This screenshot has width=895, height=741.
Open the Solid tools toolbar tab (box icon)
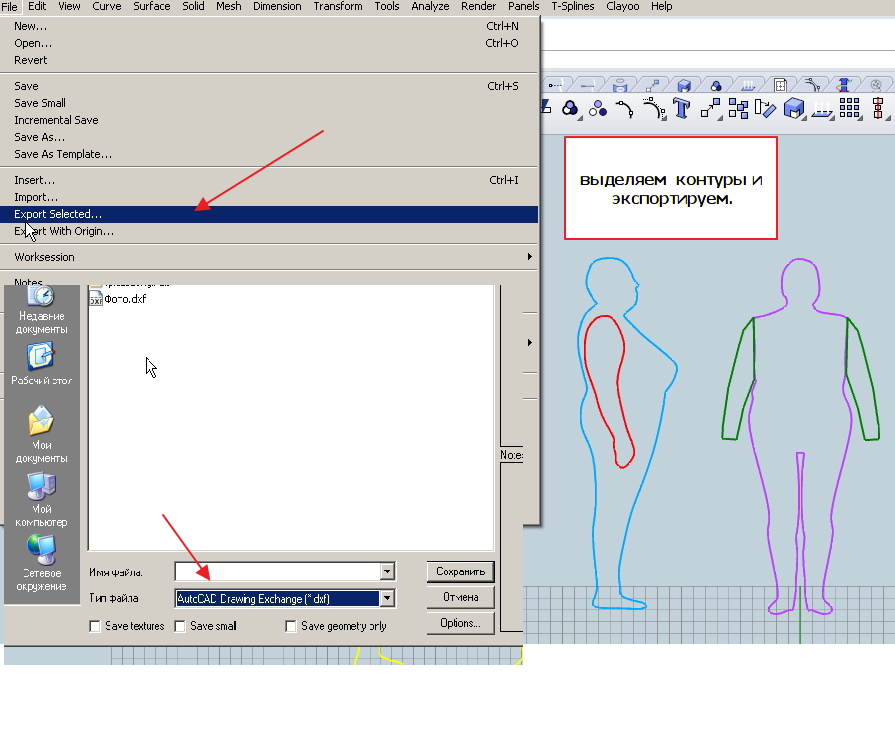[684, 86]
